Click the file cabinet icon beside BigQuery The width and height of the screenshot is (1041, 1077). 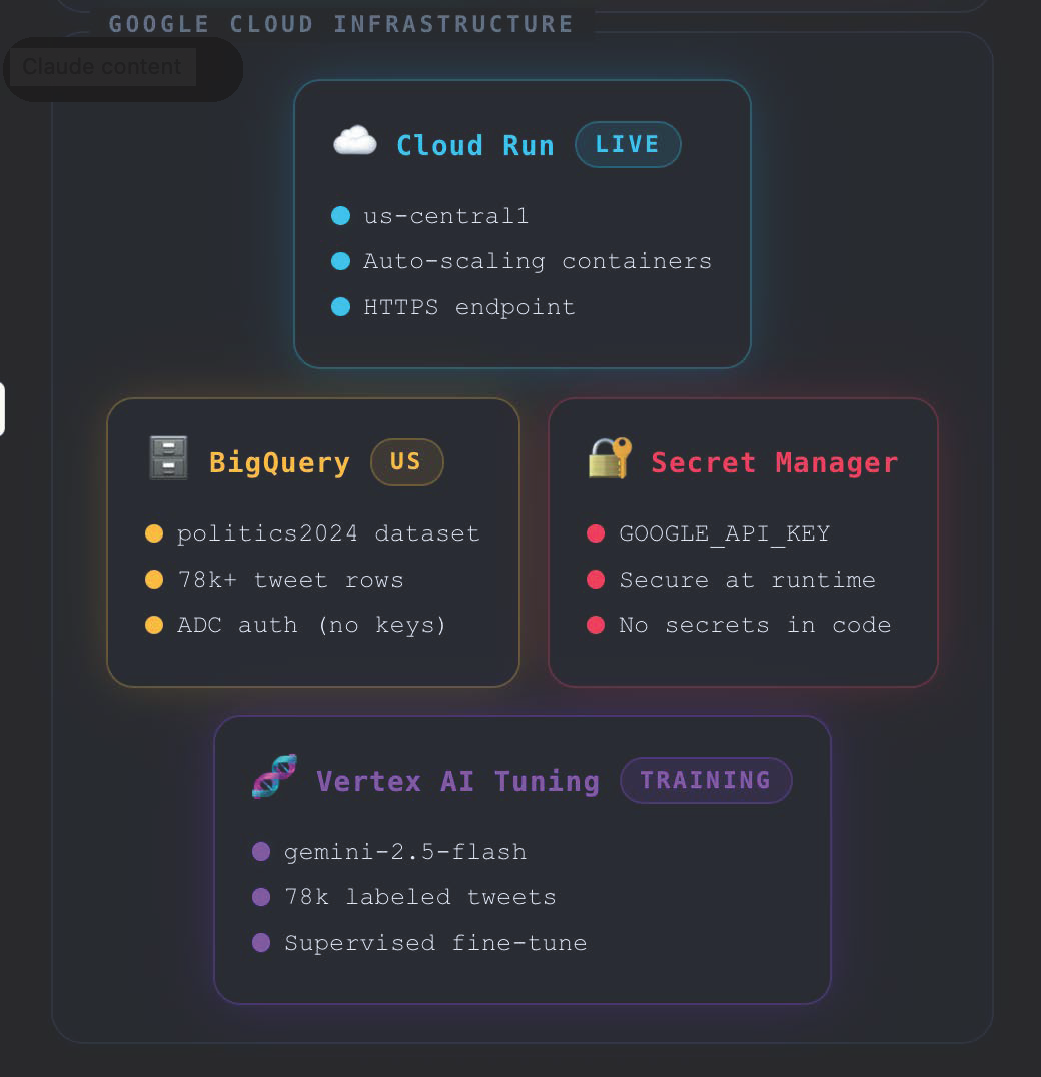[168, 457]
